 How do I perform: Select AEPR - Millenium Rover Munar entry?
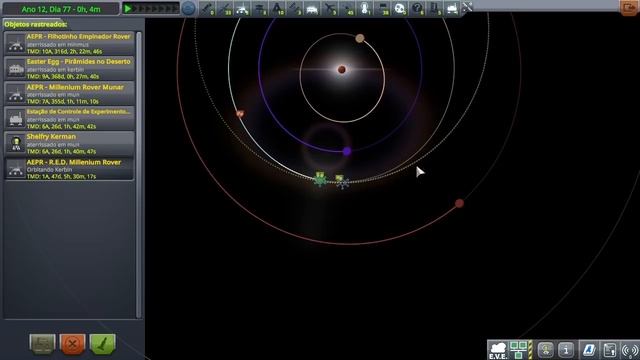pos(69,93)
